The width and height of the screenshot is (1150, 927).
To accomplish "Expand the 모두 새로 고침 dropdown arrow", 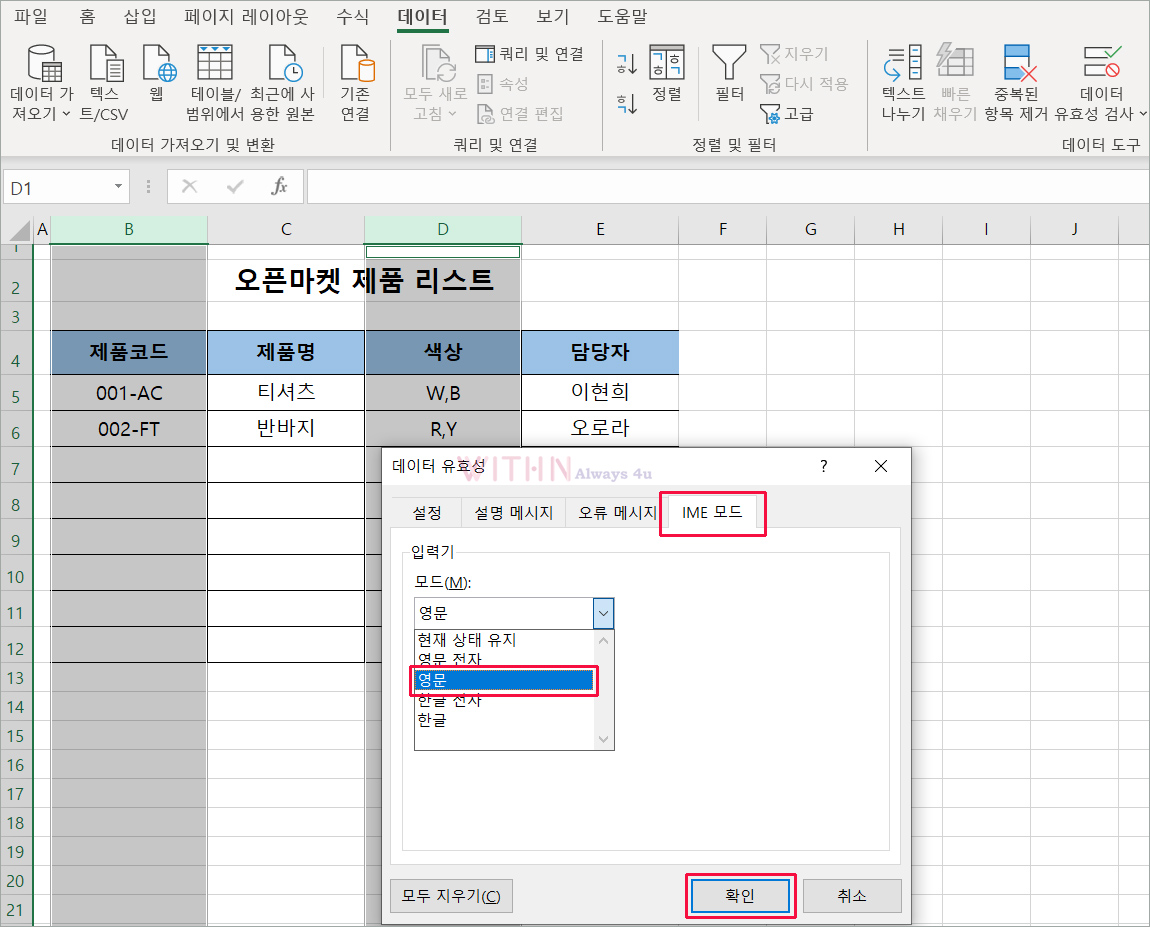I will coord(452,114).
